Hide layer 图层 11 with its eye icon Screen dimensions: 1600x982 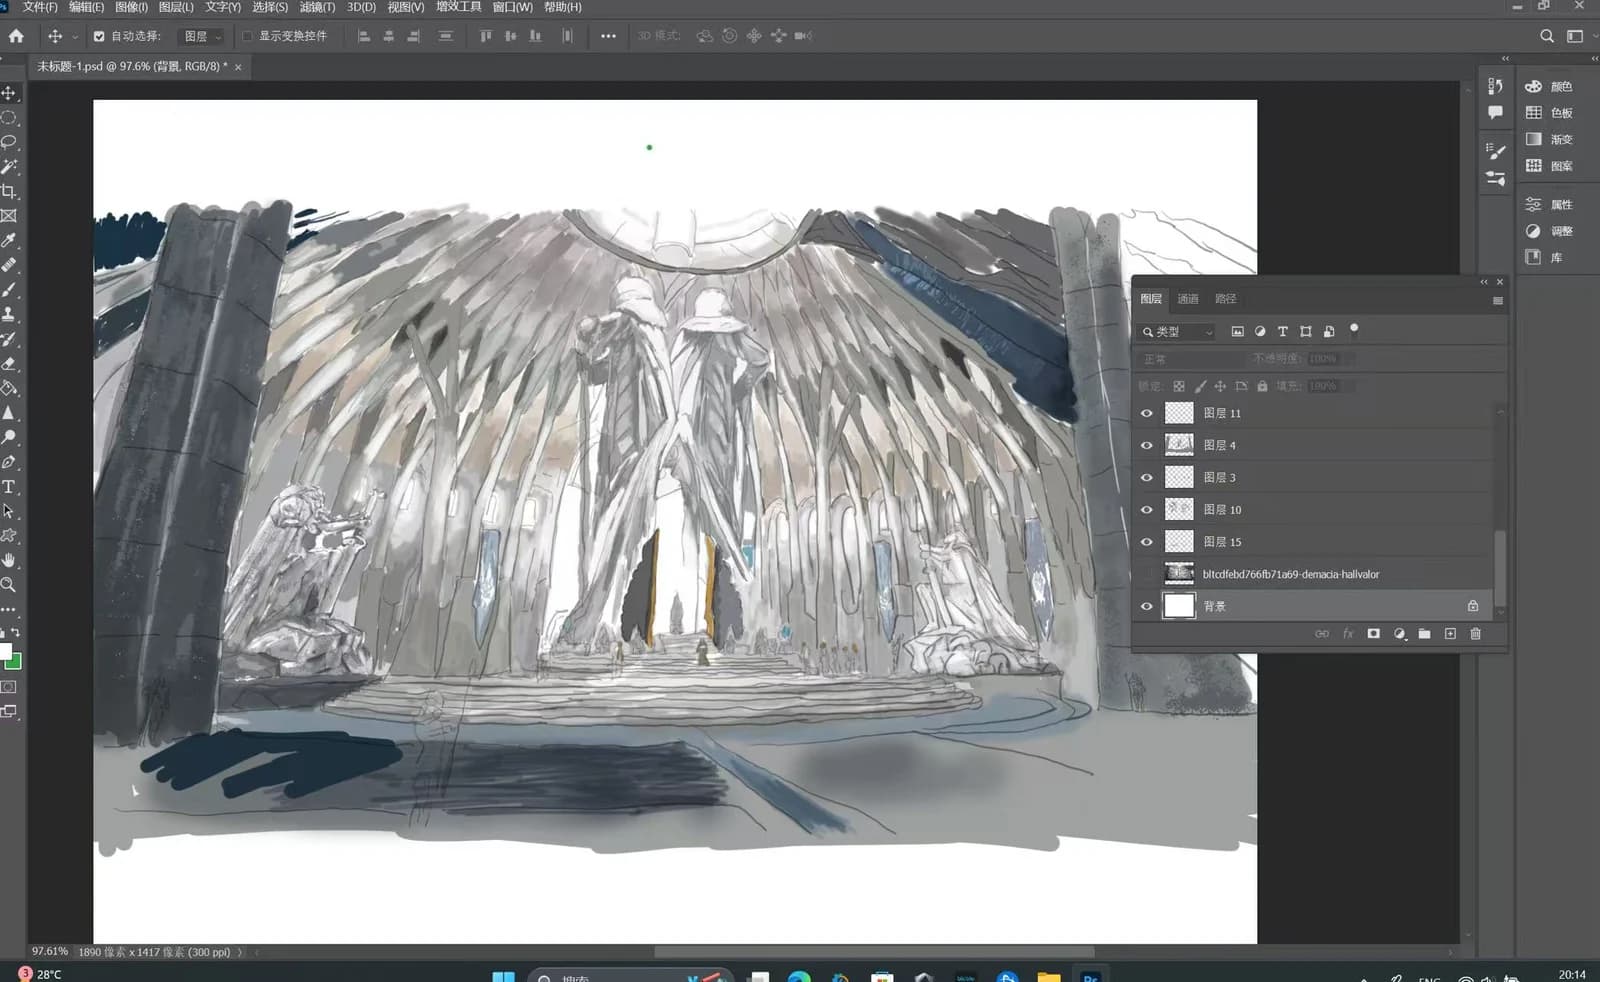[x=1147, y=413]
